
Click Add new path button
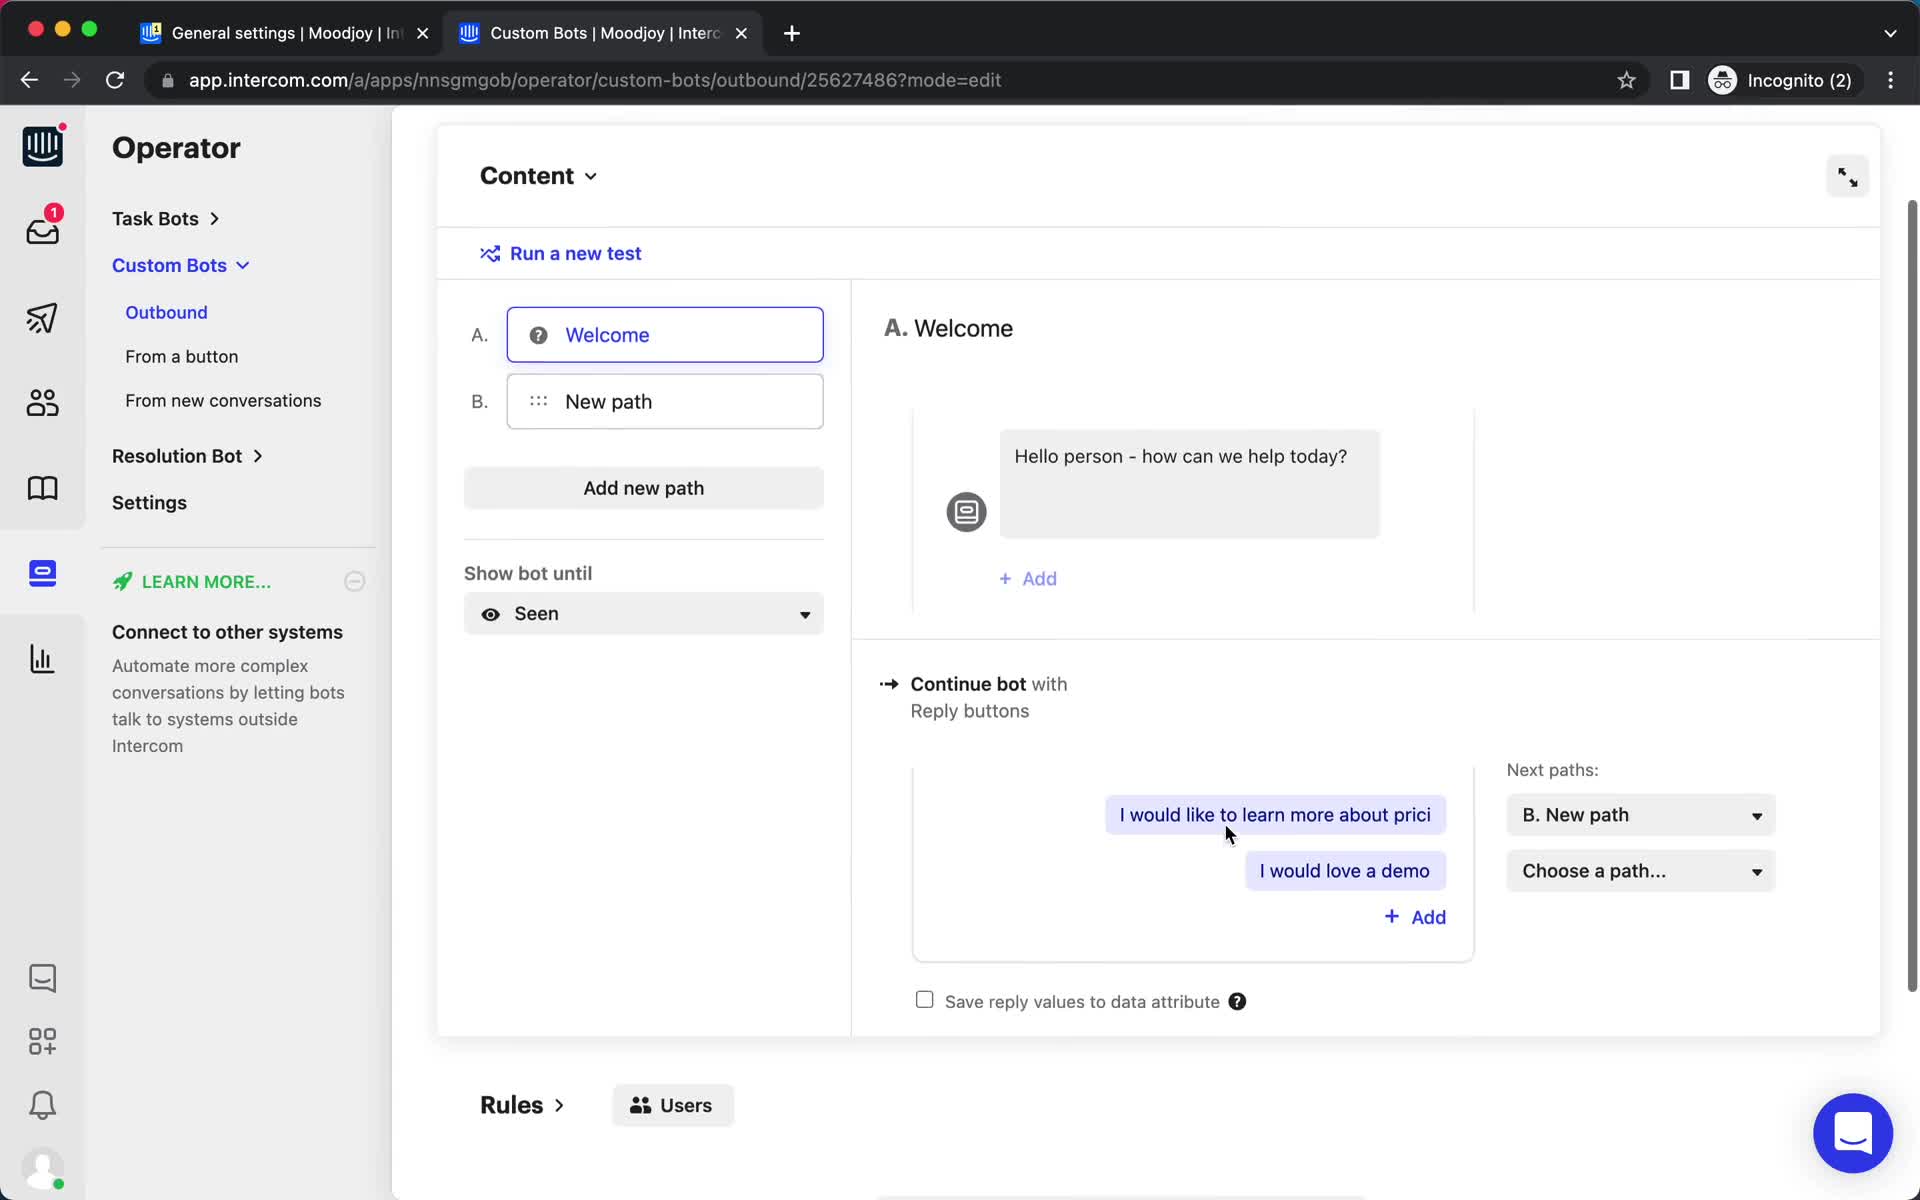643,487
